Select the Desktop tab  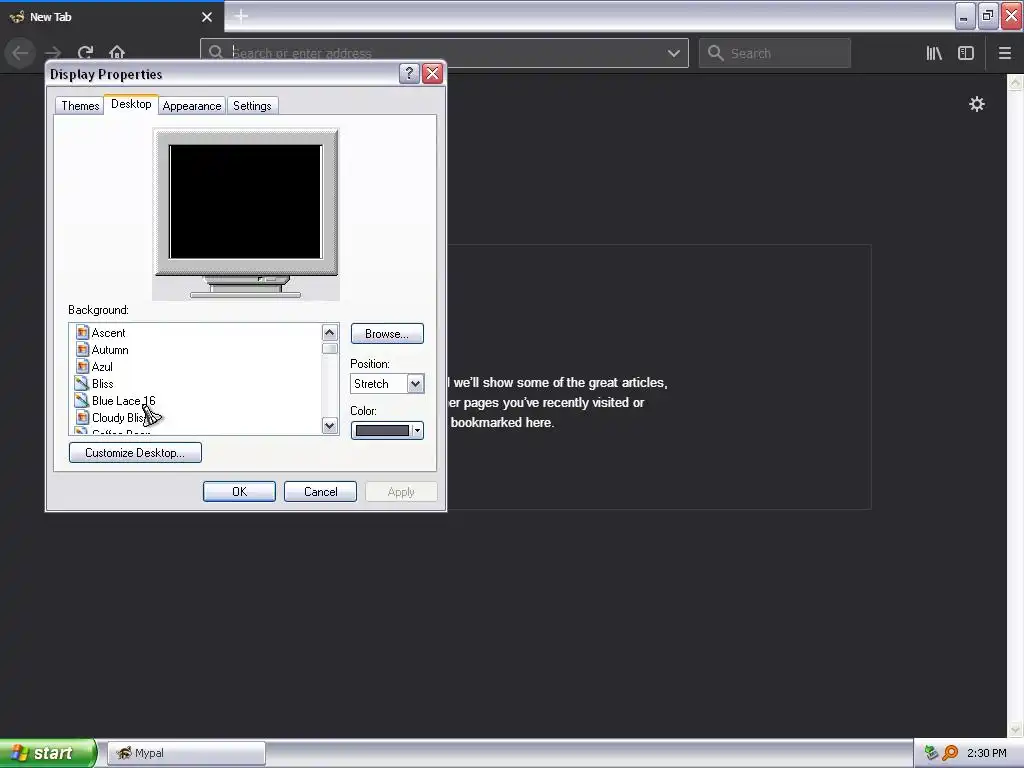[x=131, y=104]
